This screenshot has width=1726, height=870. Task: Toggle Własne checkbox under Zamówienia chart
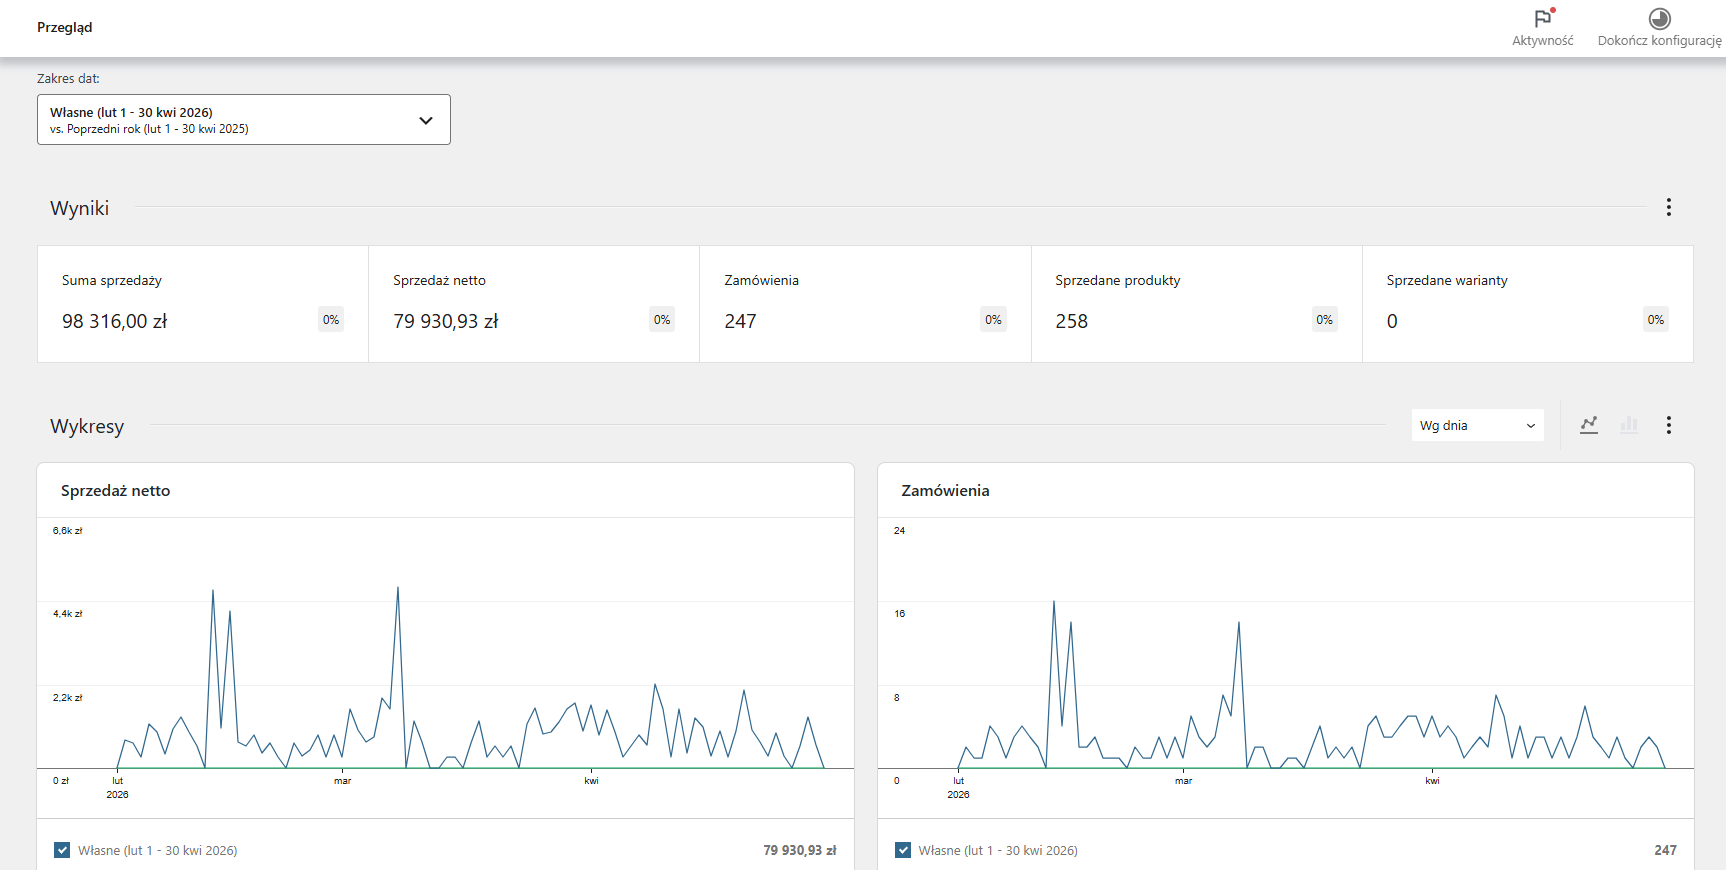(903, 850)
